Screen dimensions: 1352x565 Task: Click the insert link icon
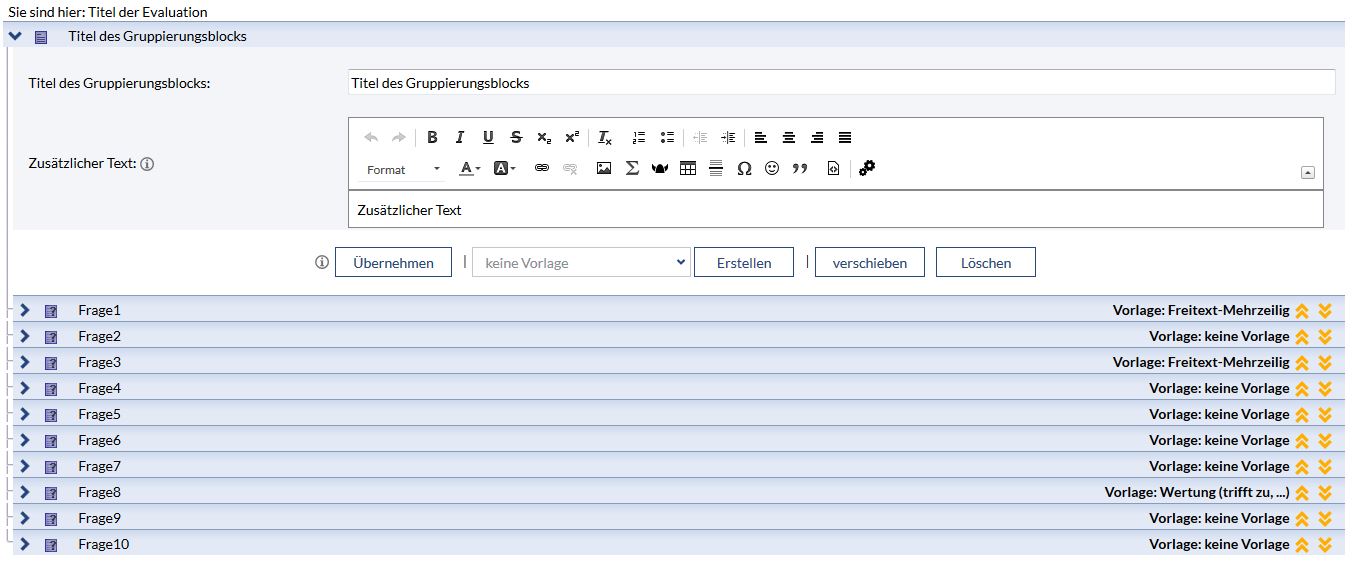[541, 169]
